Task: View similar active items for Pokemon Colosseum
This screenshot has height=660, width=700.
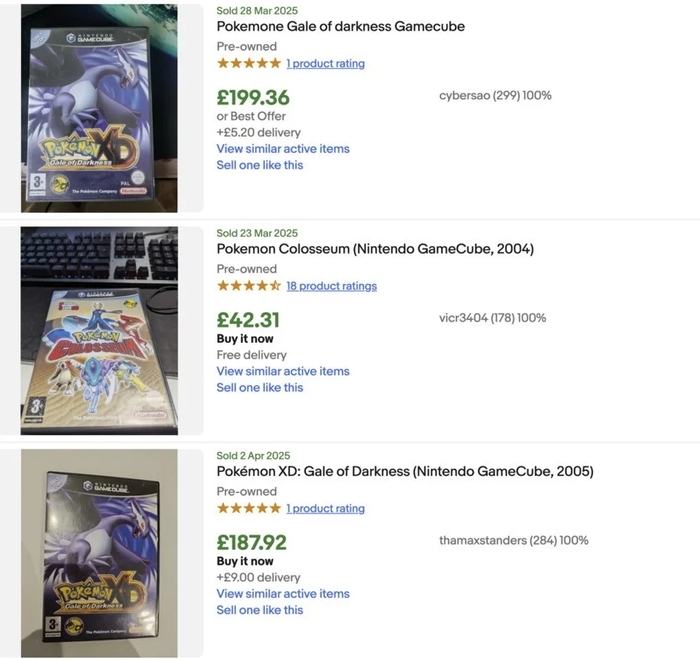Action: [x=283, y=371]
